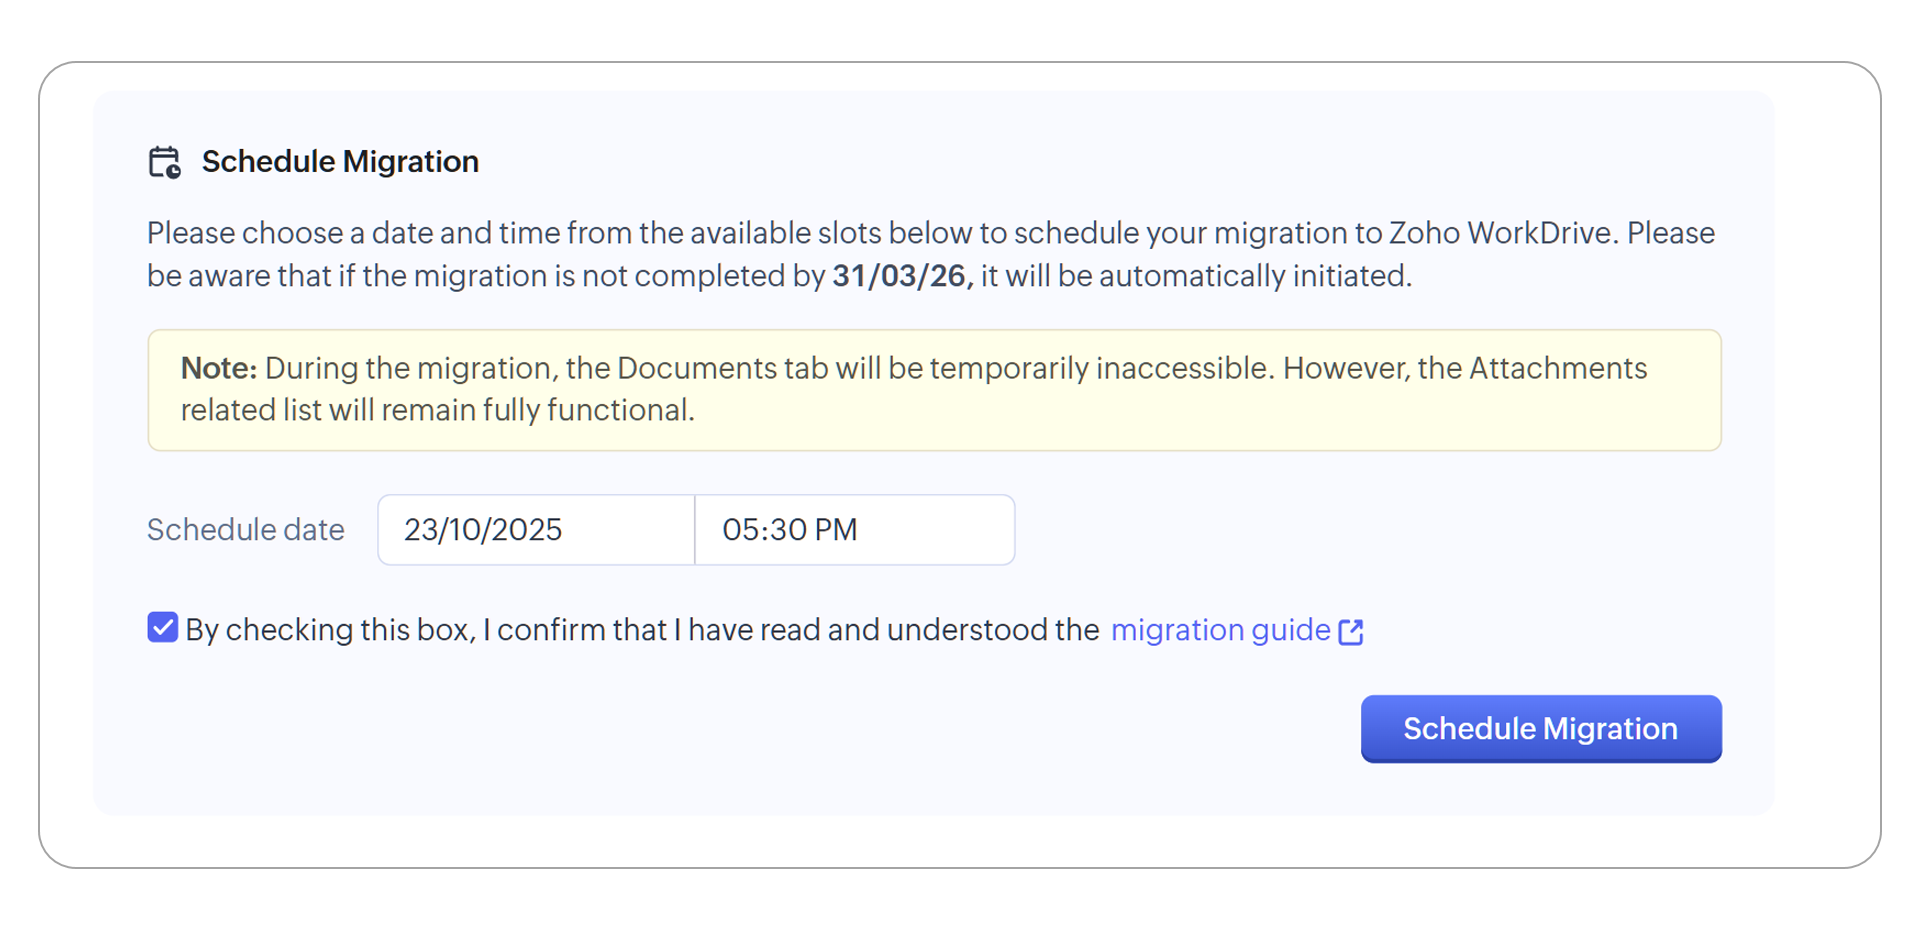Click the Schedule Migration heading text
This screenshot has height=930, width=1920.
point(340,162)
